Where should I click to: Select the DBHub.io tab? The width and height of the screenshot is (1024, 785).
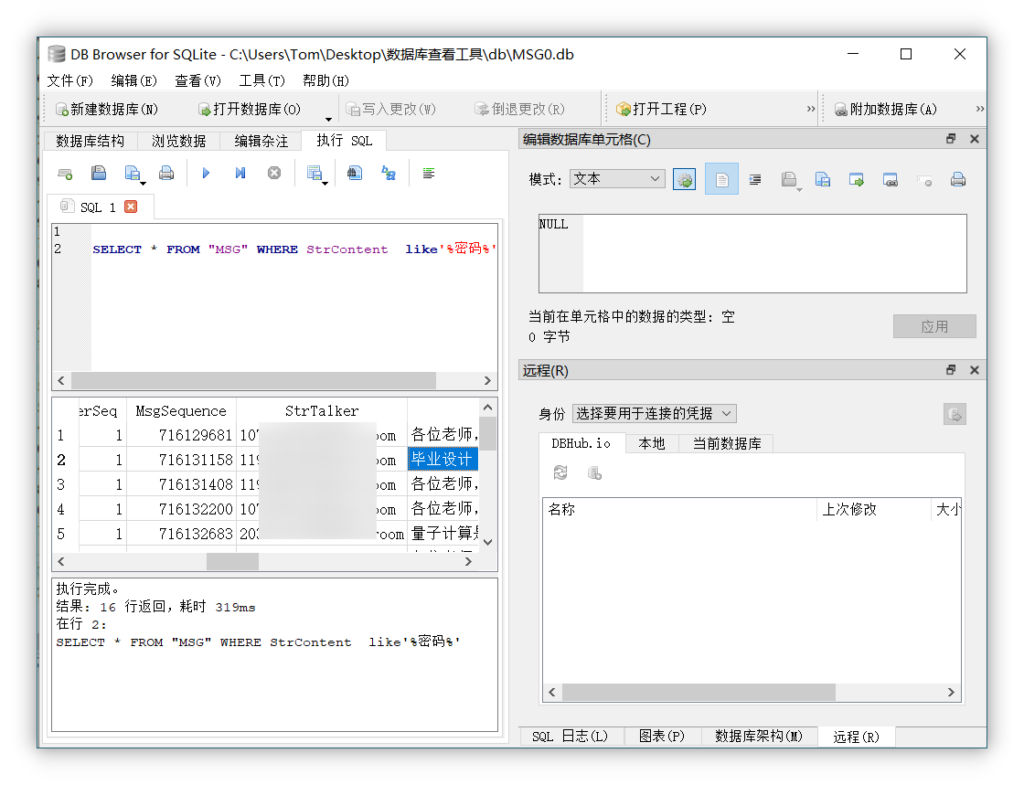(581, 443)
